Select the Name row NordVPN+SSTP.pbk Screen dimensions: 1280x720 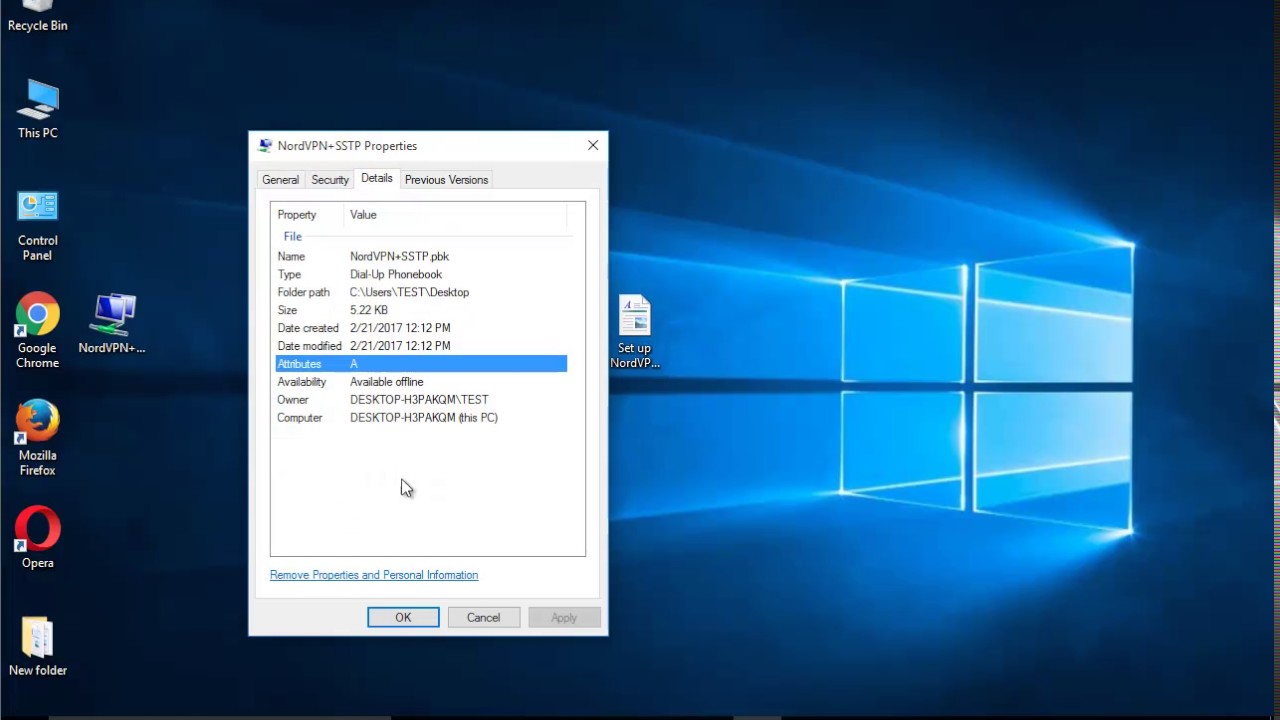coord(421,256)
